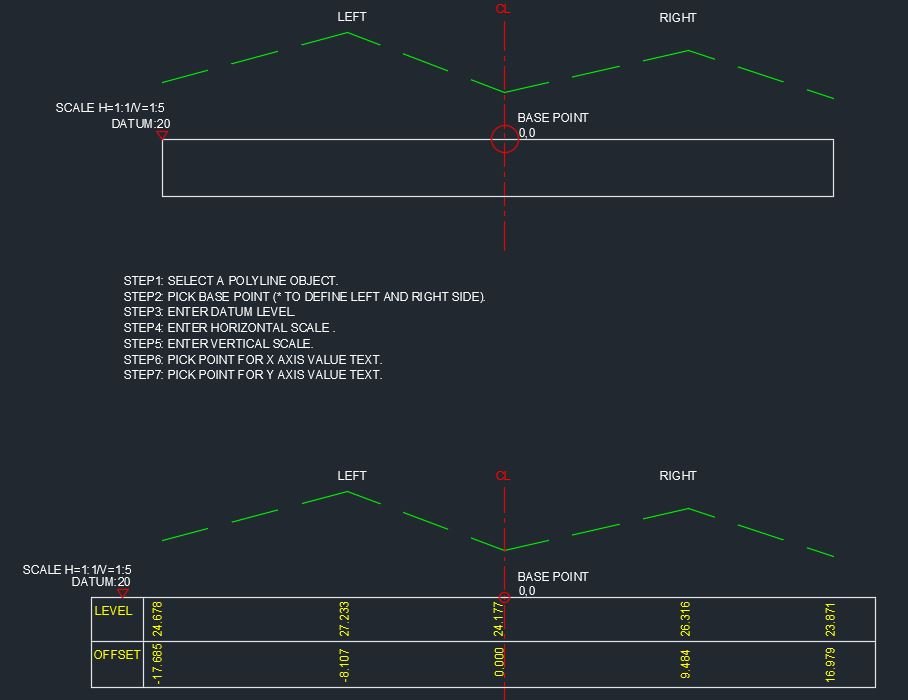Click the LEVEL row header cell
This screenshot has height=700, width=908.
113,610
